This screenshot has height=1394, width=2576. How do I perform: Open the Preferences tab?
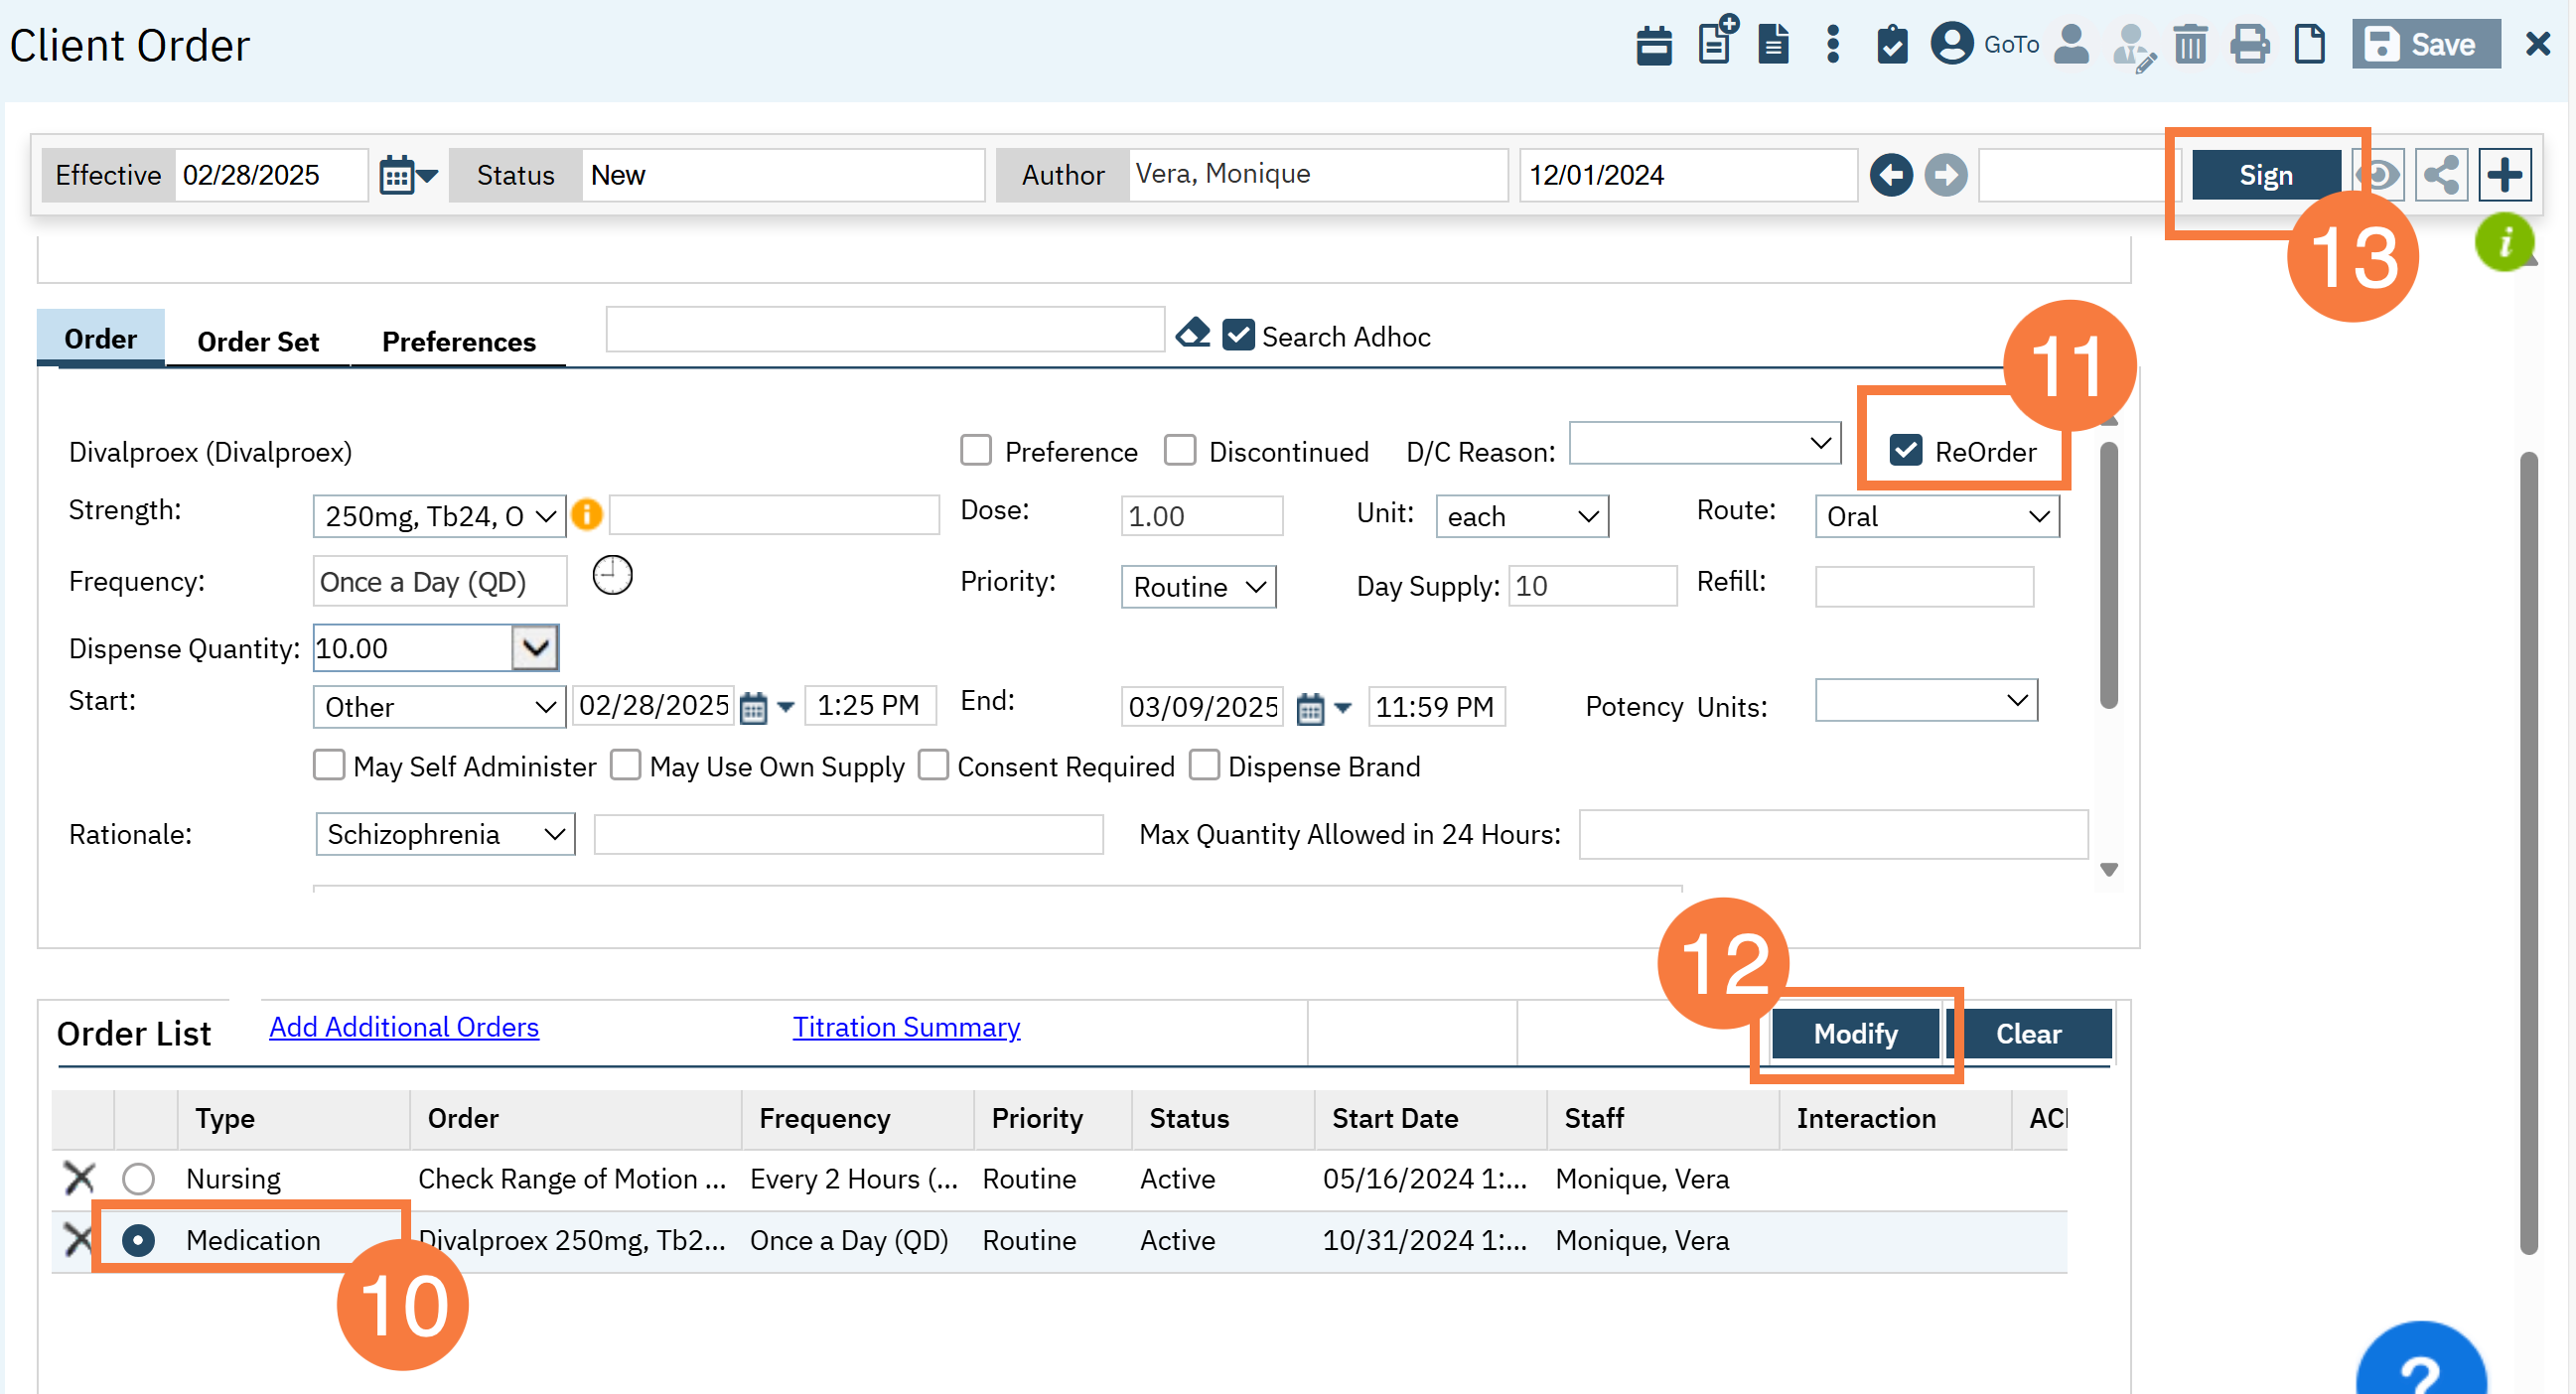coord(458,342)
